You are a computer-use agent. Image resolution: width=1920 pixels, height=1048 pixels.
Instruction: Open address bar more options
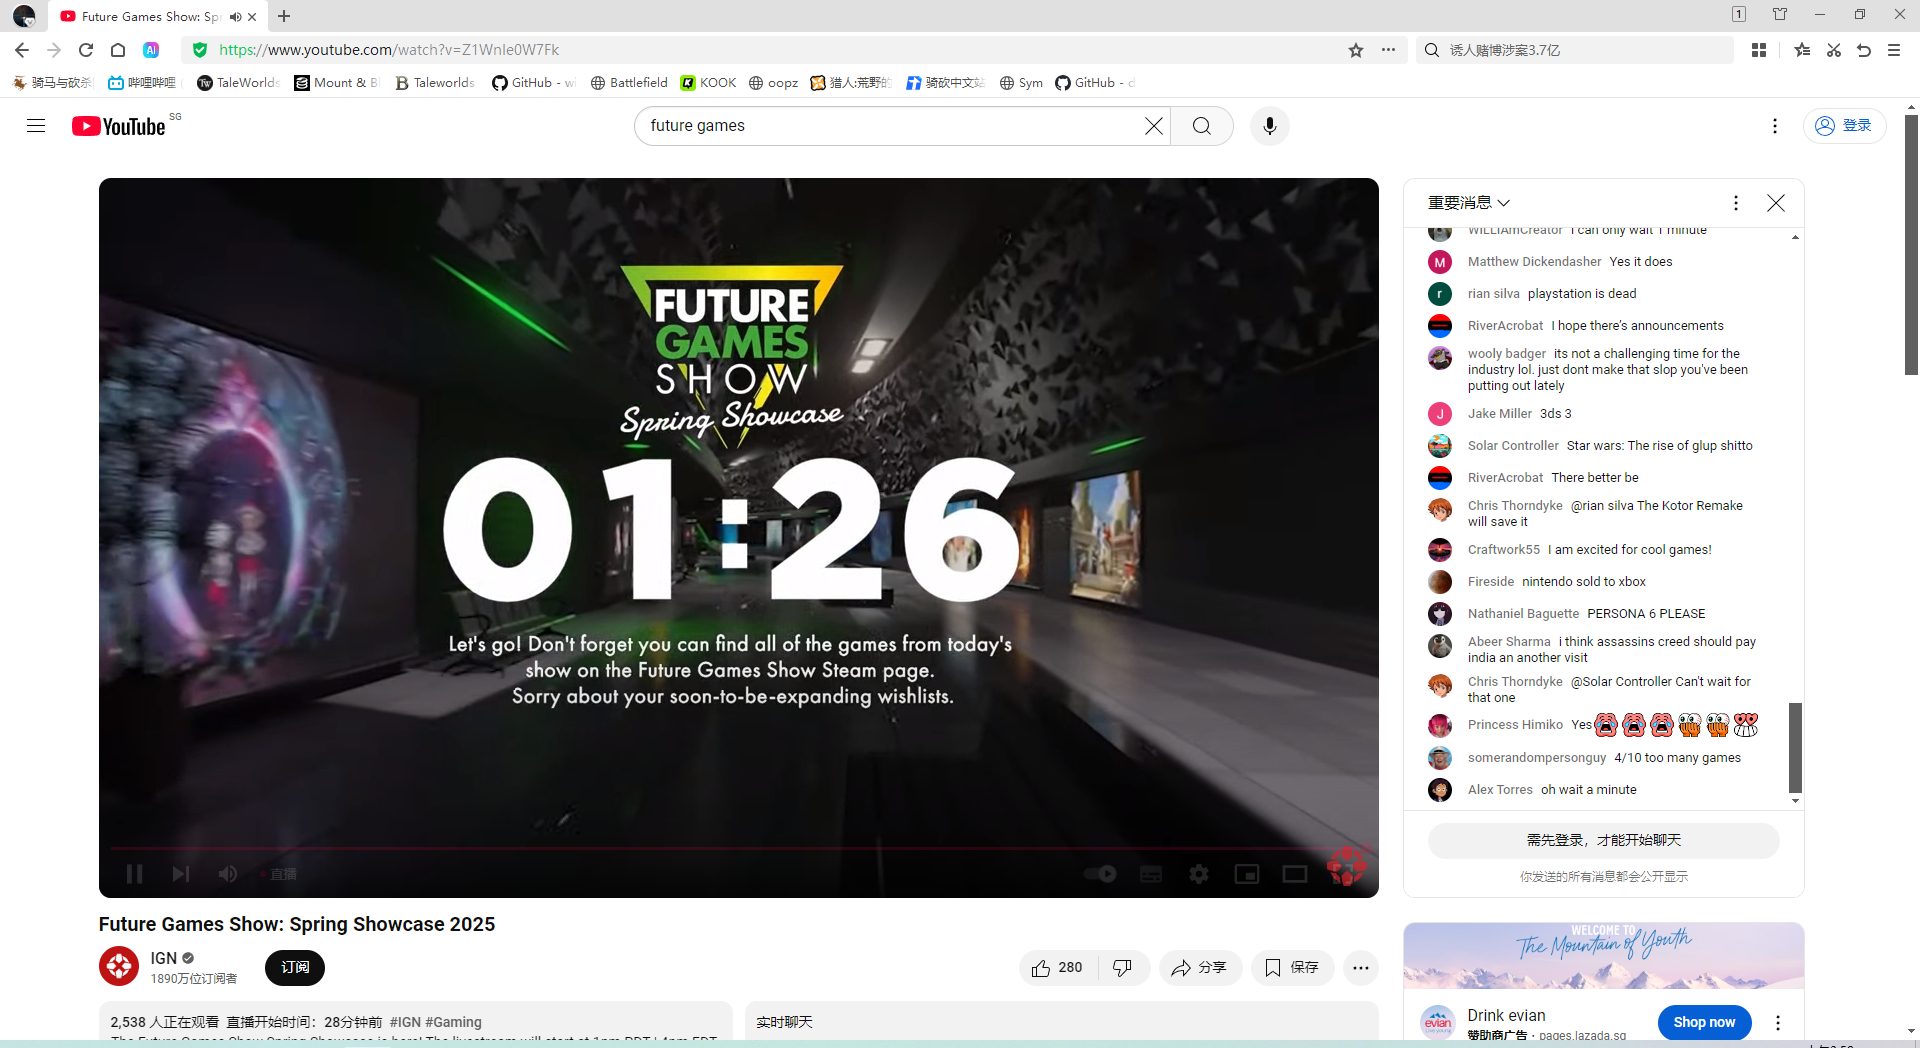coord(1388,50)
